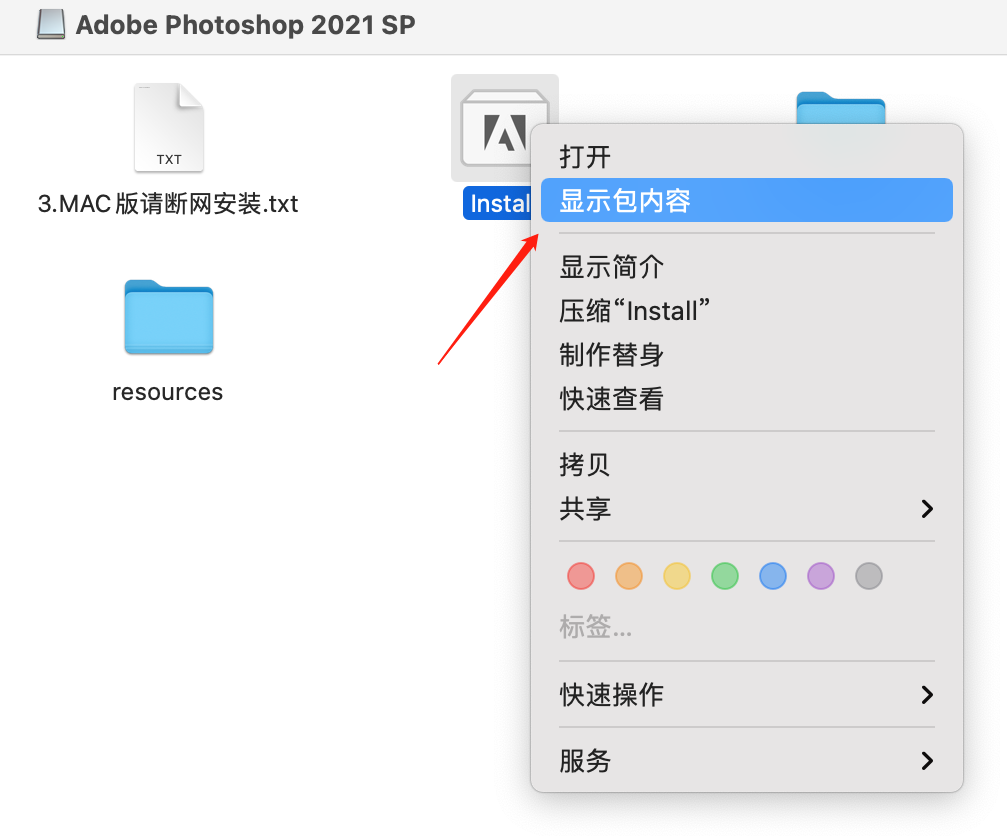
Task: Apply the gray tag color
Action: pyautogui.click(x=869, y=576)
